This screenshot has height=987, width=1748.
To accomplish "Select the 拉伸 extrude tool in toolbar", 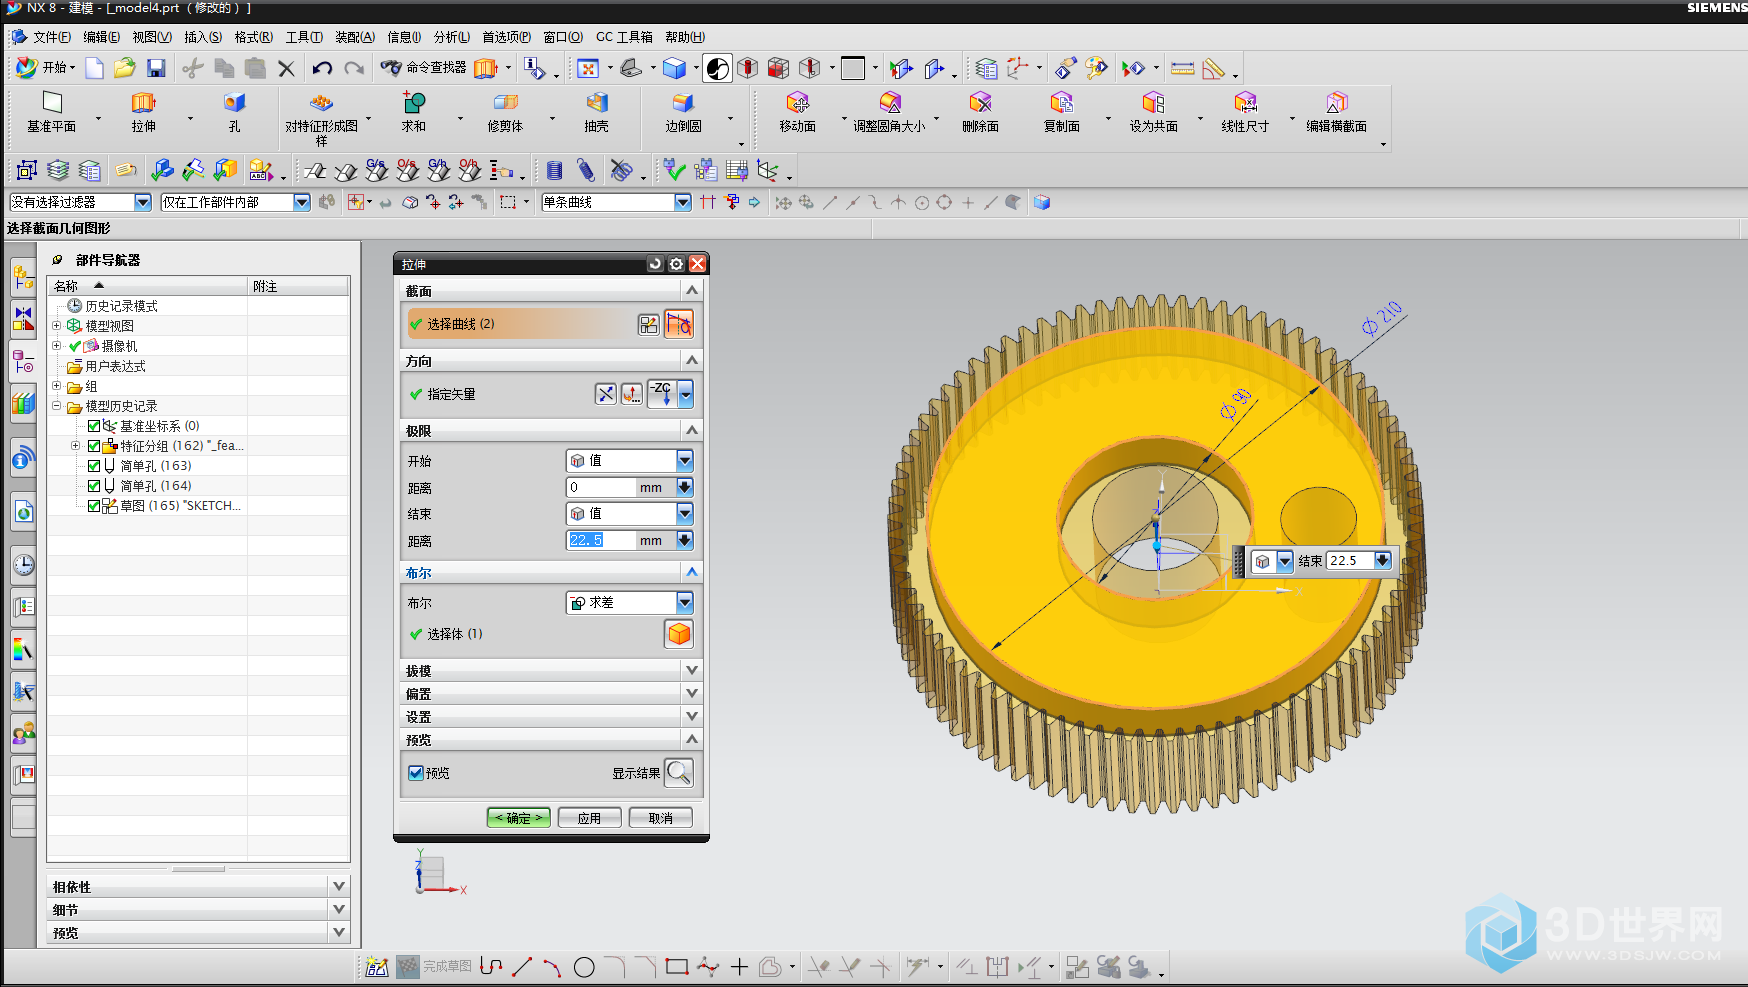I will click(x=144, y=112).
